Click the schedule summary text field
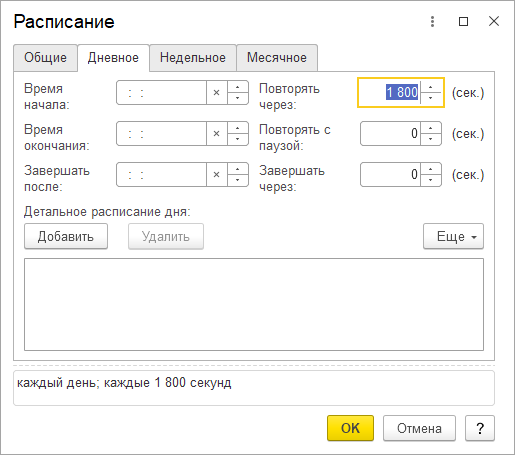This screenshot has height=455, width=515. point(254,388)
